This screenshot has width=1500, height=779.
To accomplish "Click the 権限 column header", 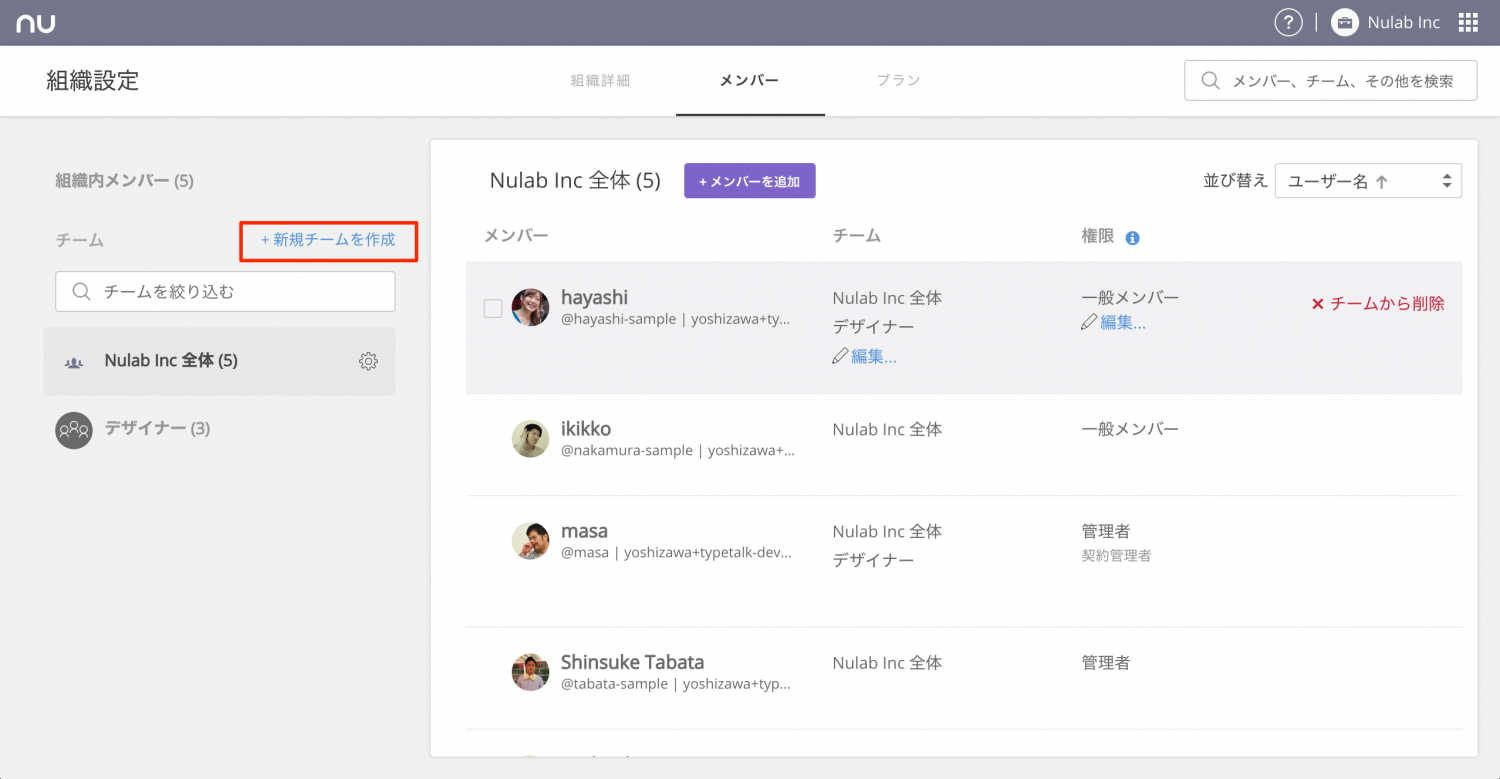I will coord(1098,237).
